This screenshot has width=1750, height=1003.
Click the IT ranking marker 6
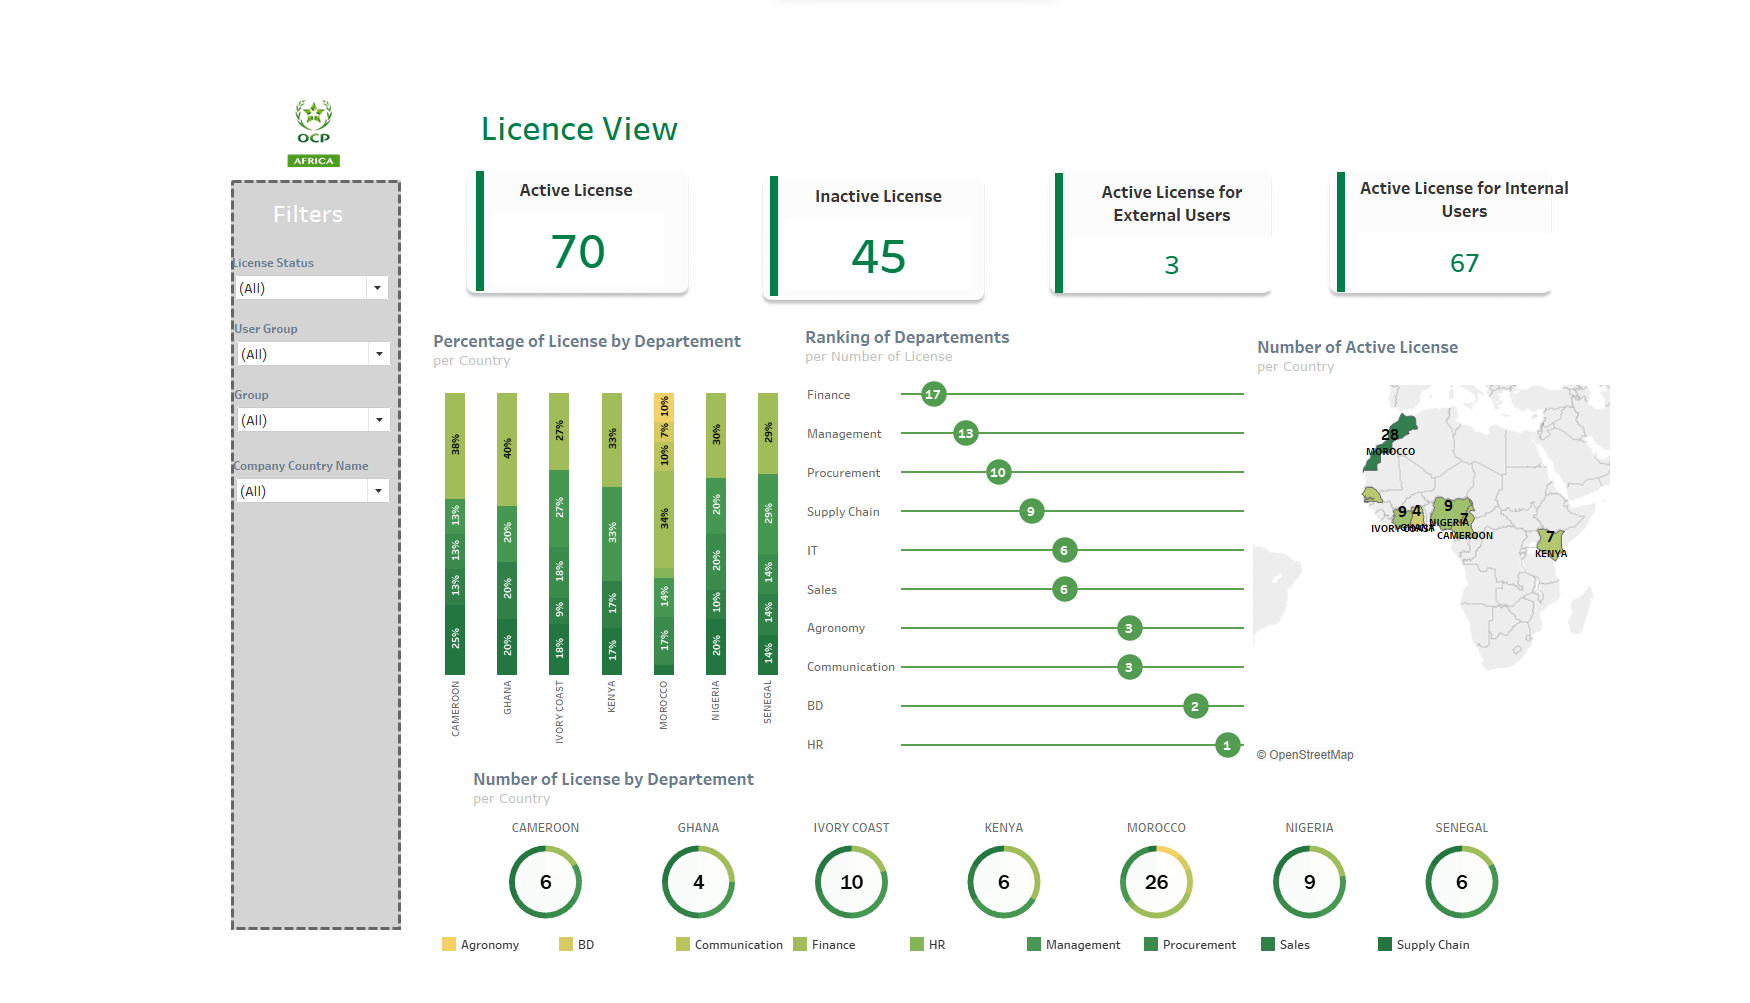click(x=1064, y=550)
